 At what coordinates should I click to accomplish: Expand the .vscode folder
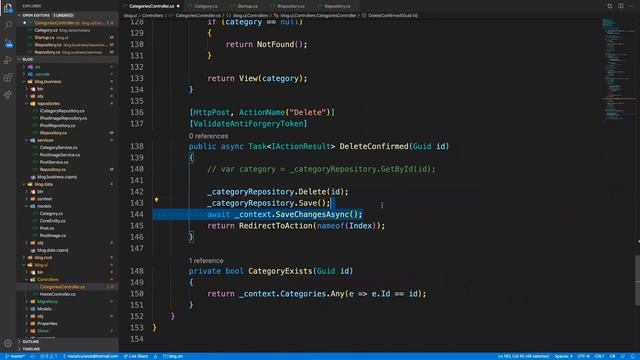pos(67,74)
